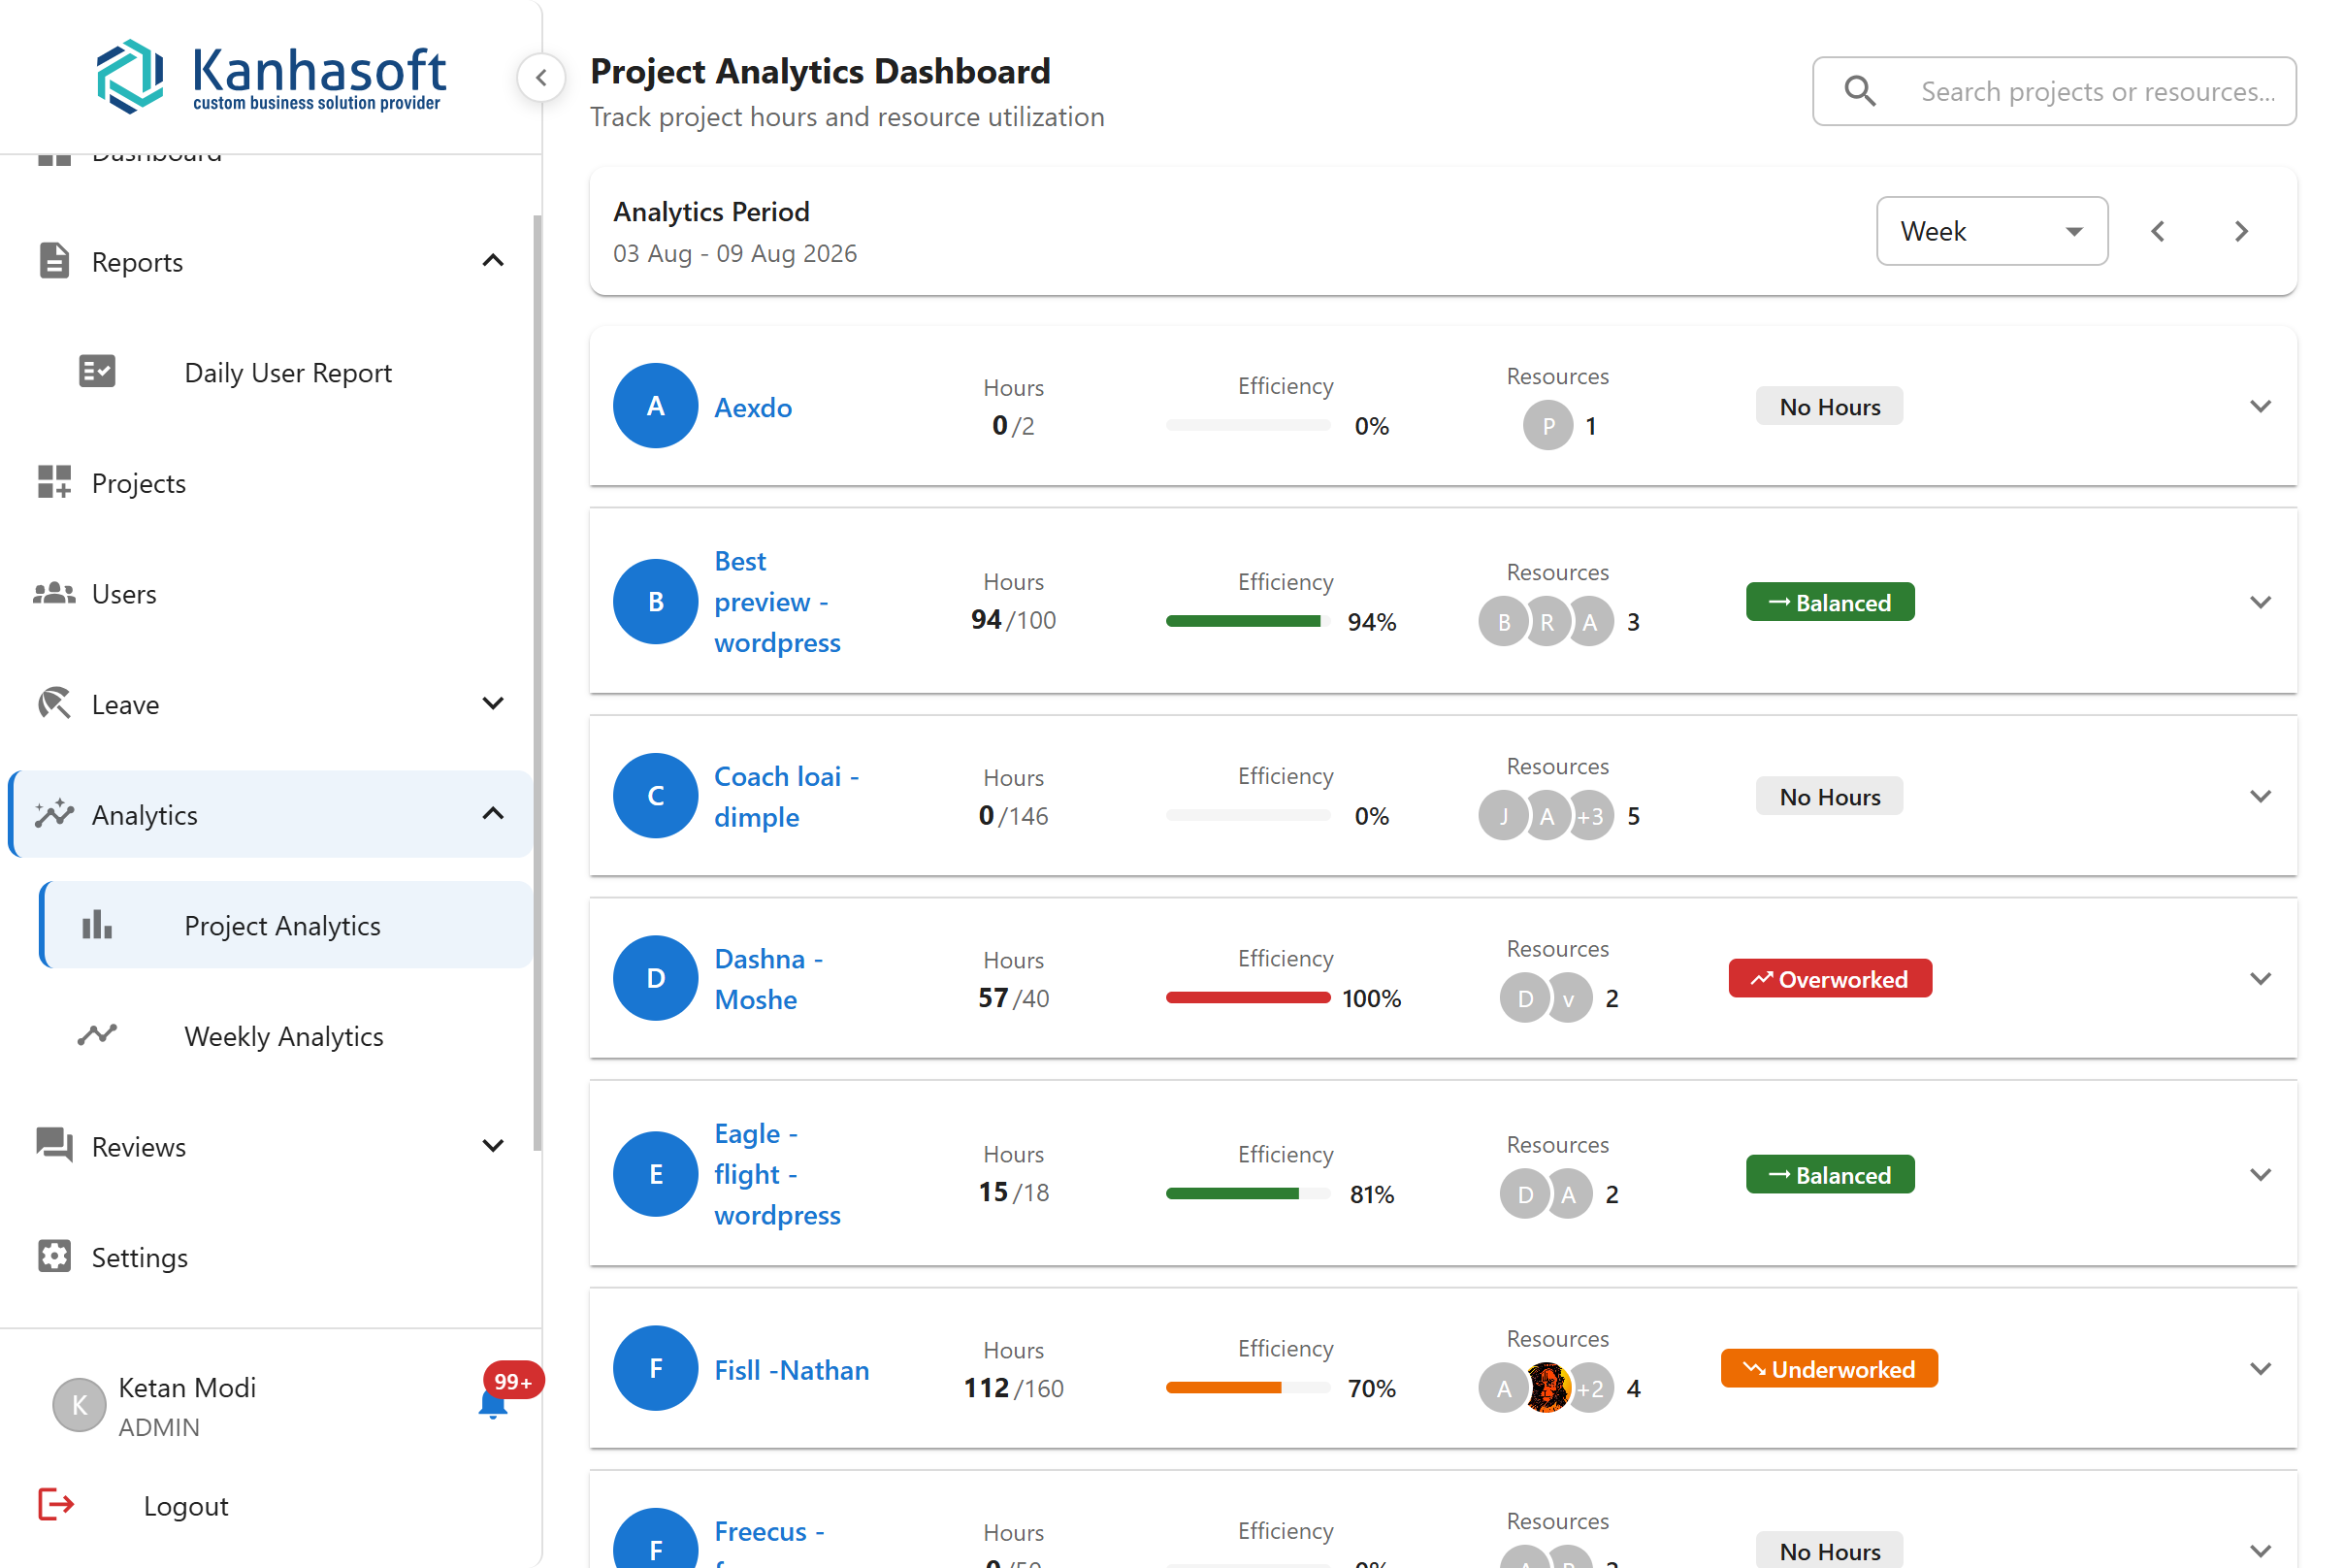
Task: Expand the Reviews menu chevron
Action: pos(493,1146)
